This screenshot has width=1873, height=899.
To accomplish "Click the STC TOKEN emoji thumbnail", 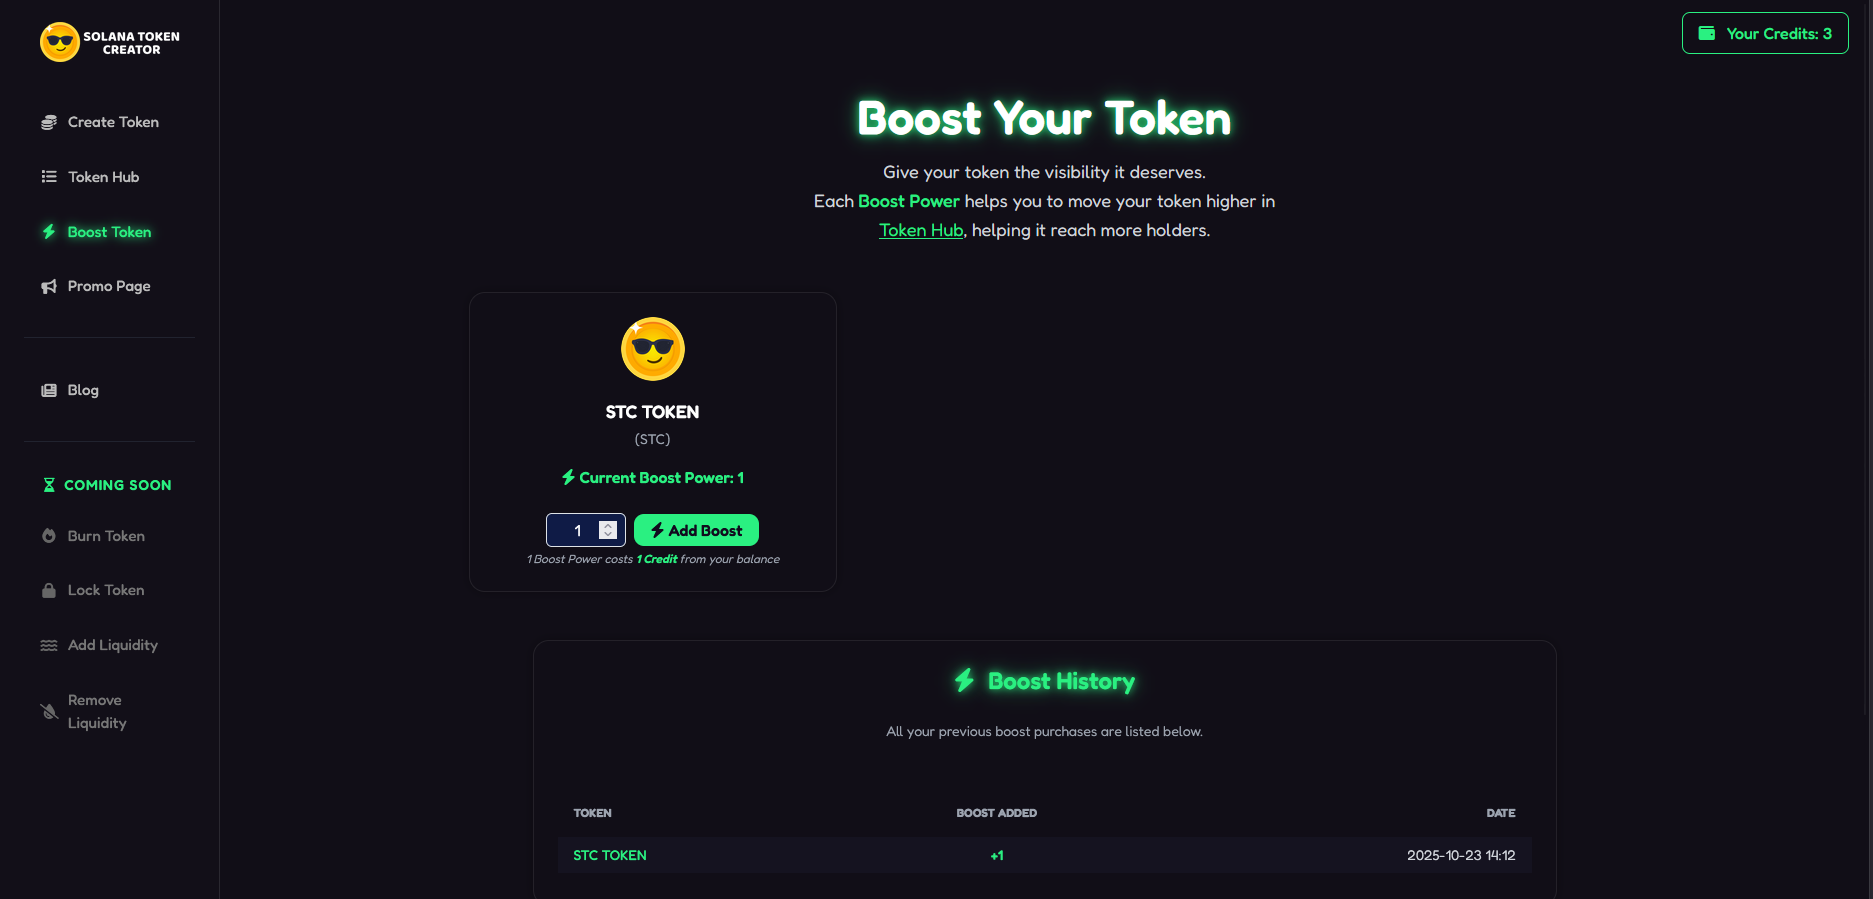I will tap(653, 349).
